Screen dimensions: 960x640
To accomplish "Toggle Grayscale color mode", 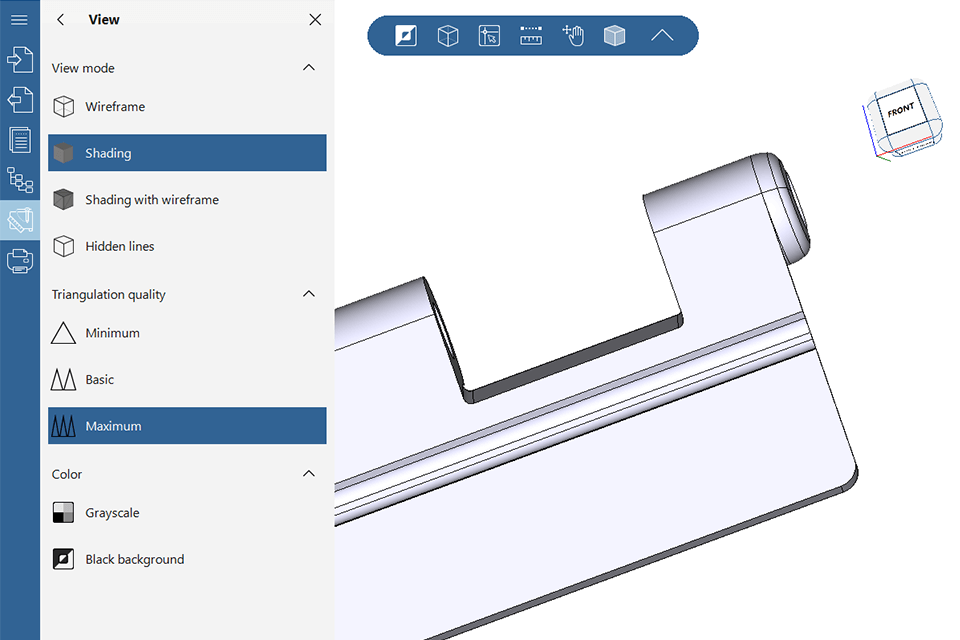I will tap(187, 513).
